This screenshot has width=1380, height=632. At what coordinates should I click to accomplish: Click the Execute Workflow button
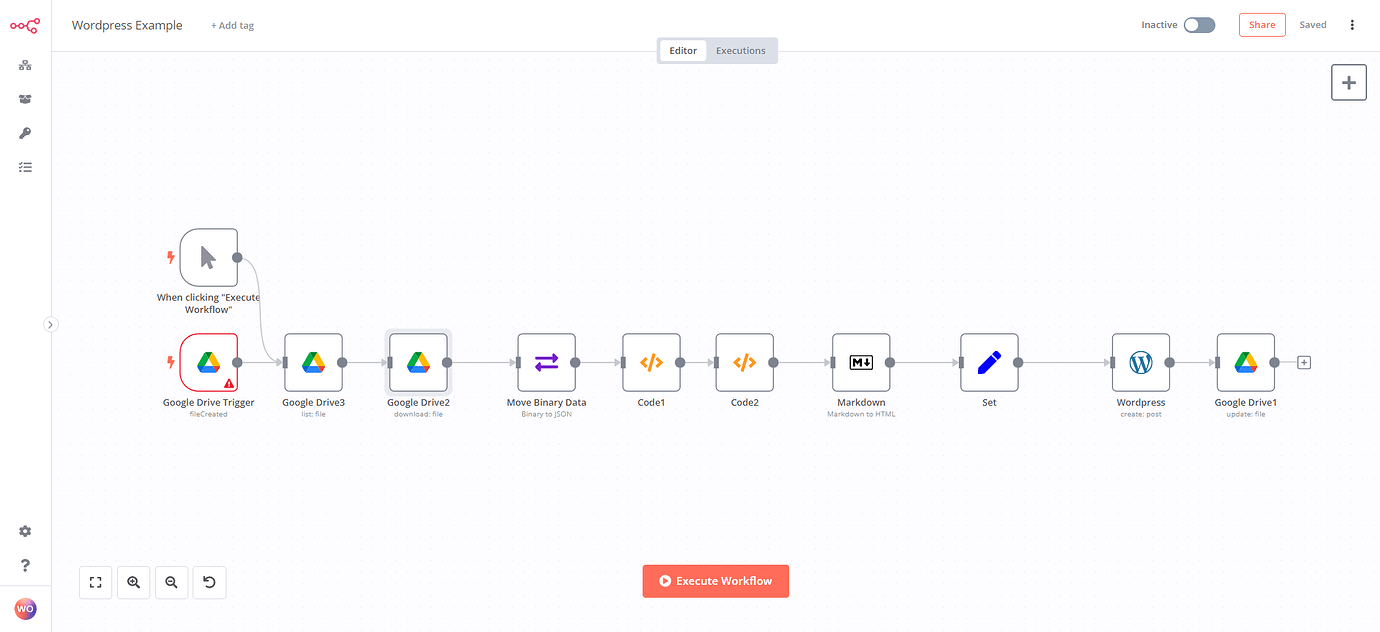715,580
